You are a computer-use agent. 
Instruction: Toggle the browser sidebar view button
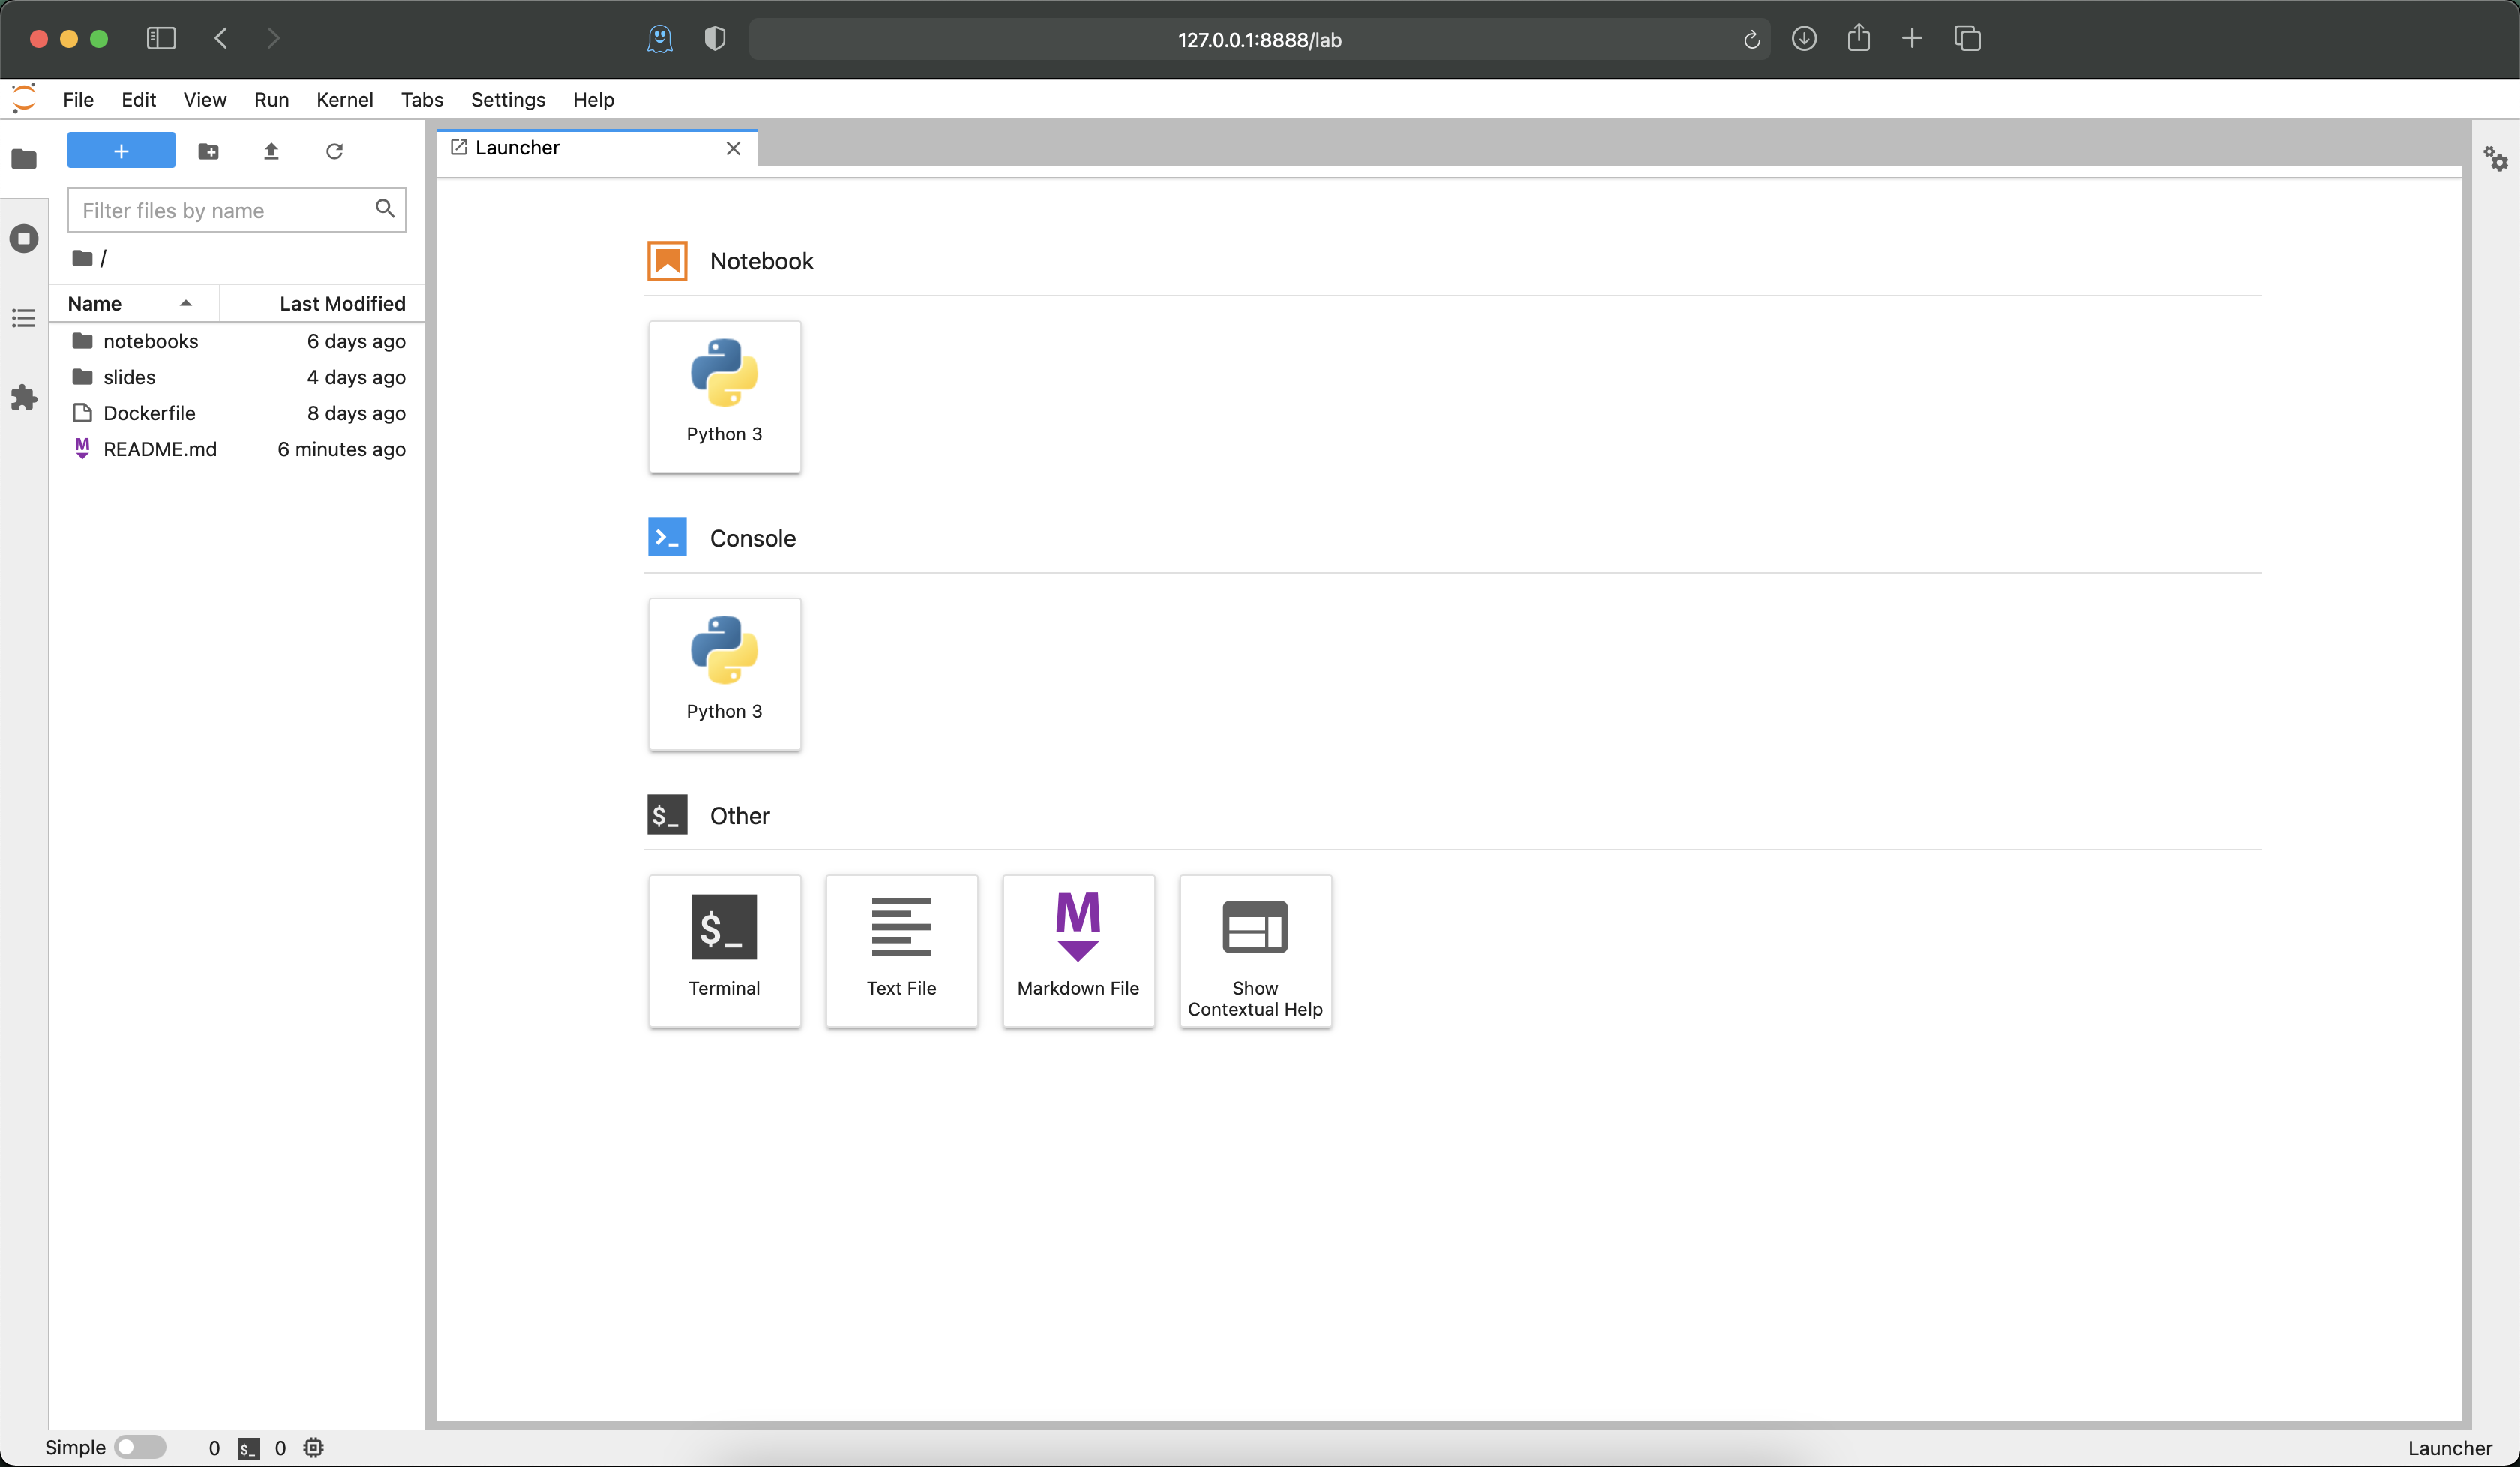pyautogui.click(x=161, y=39)
